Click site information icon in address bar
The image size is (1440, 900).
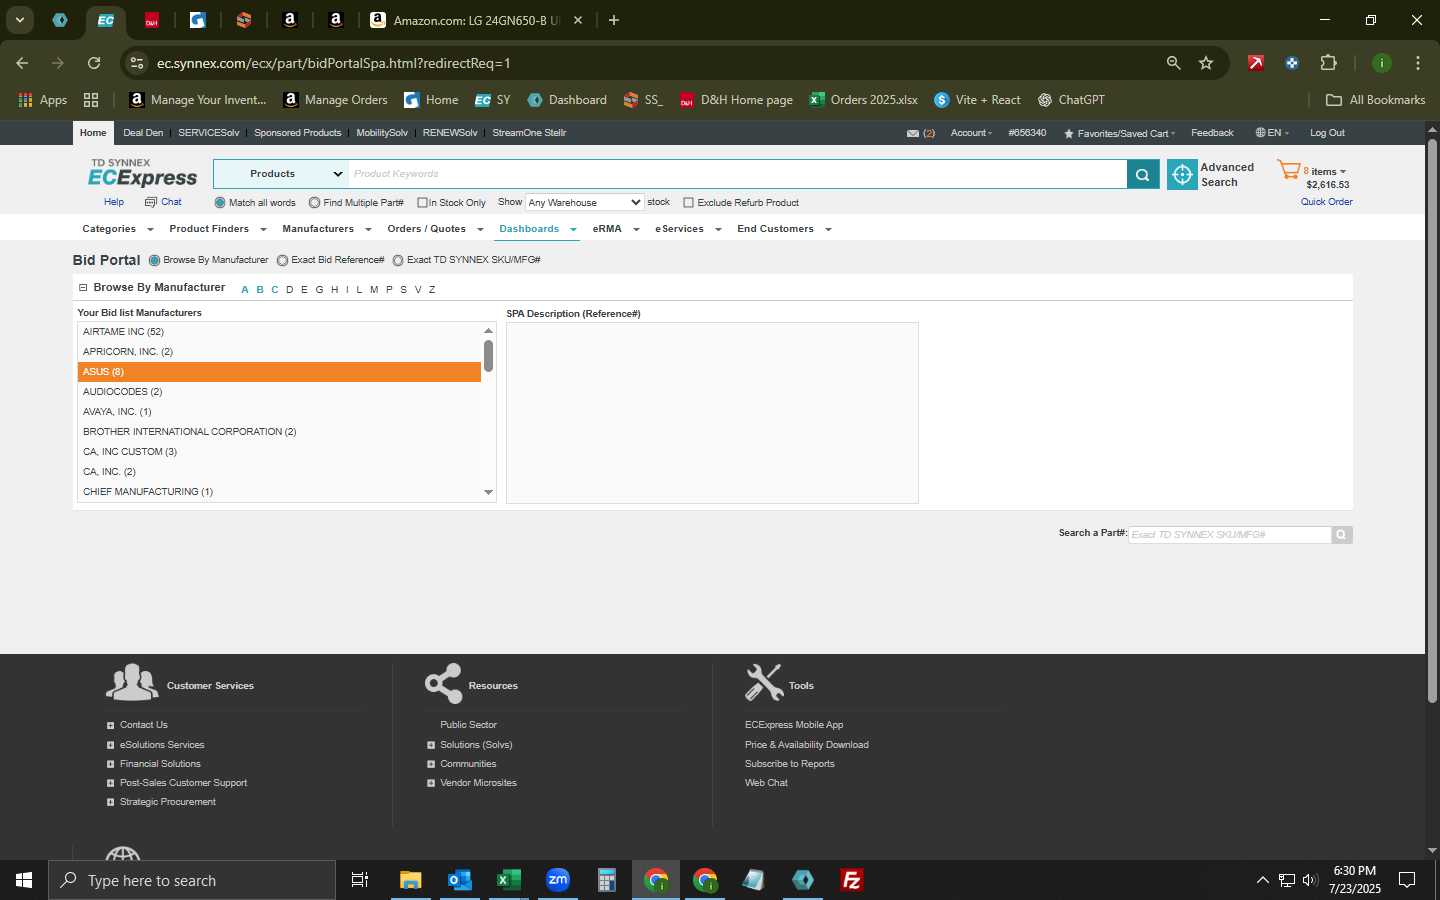[137, 63]
